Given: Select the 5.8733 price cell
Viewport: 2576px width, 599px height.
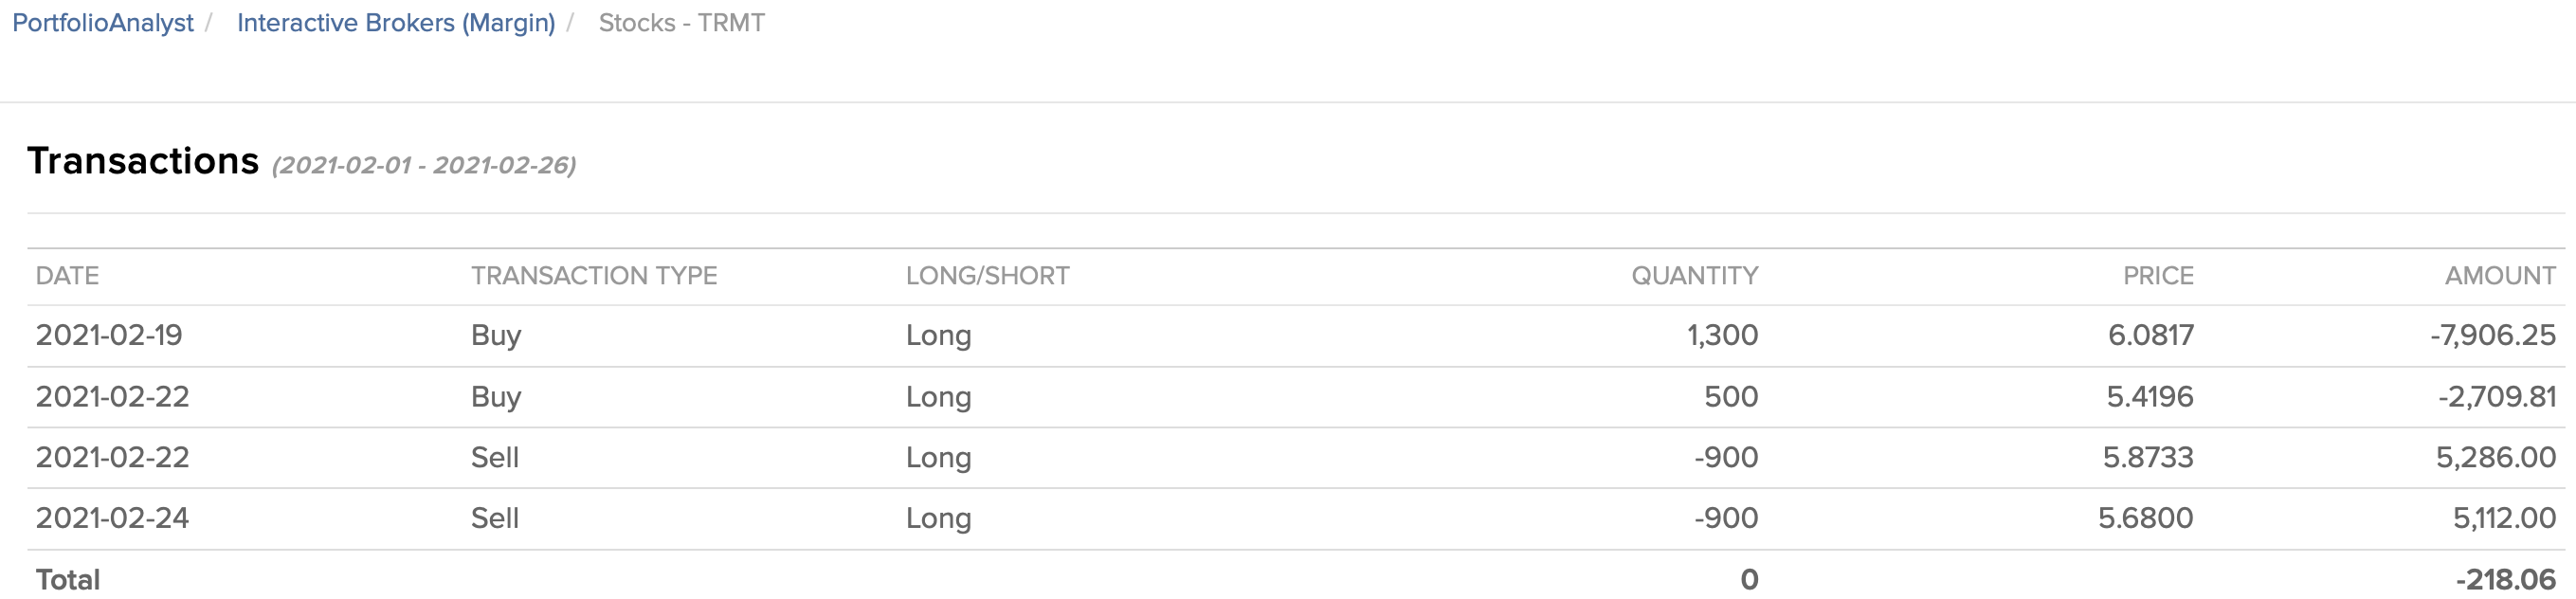Looking at the screenshot, I should (x=2148, y=458).
